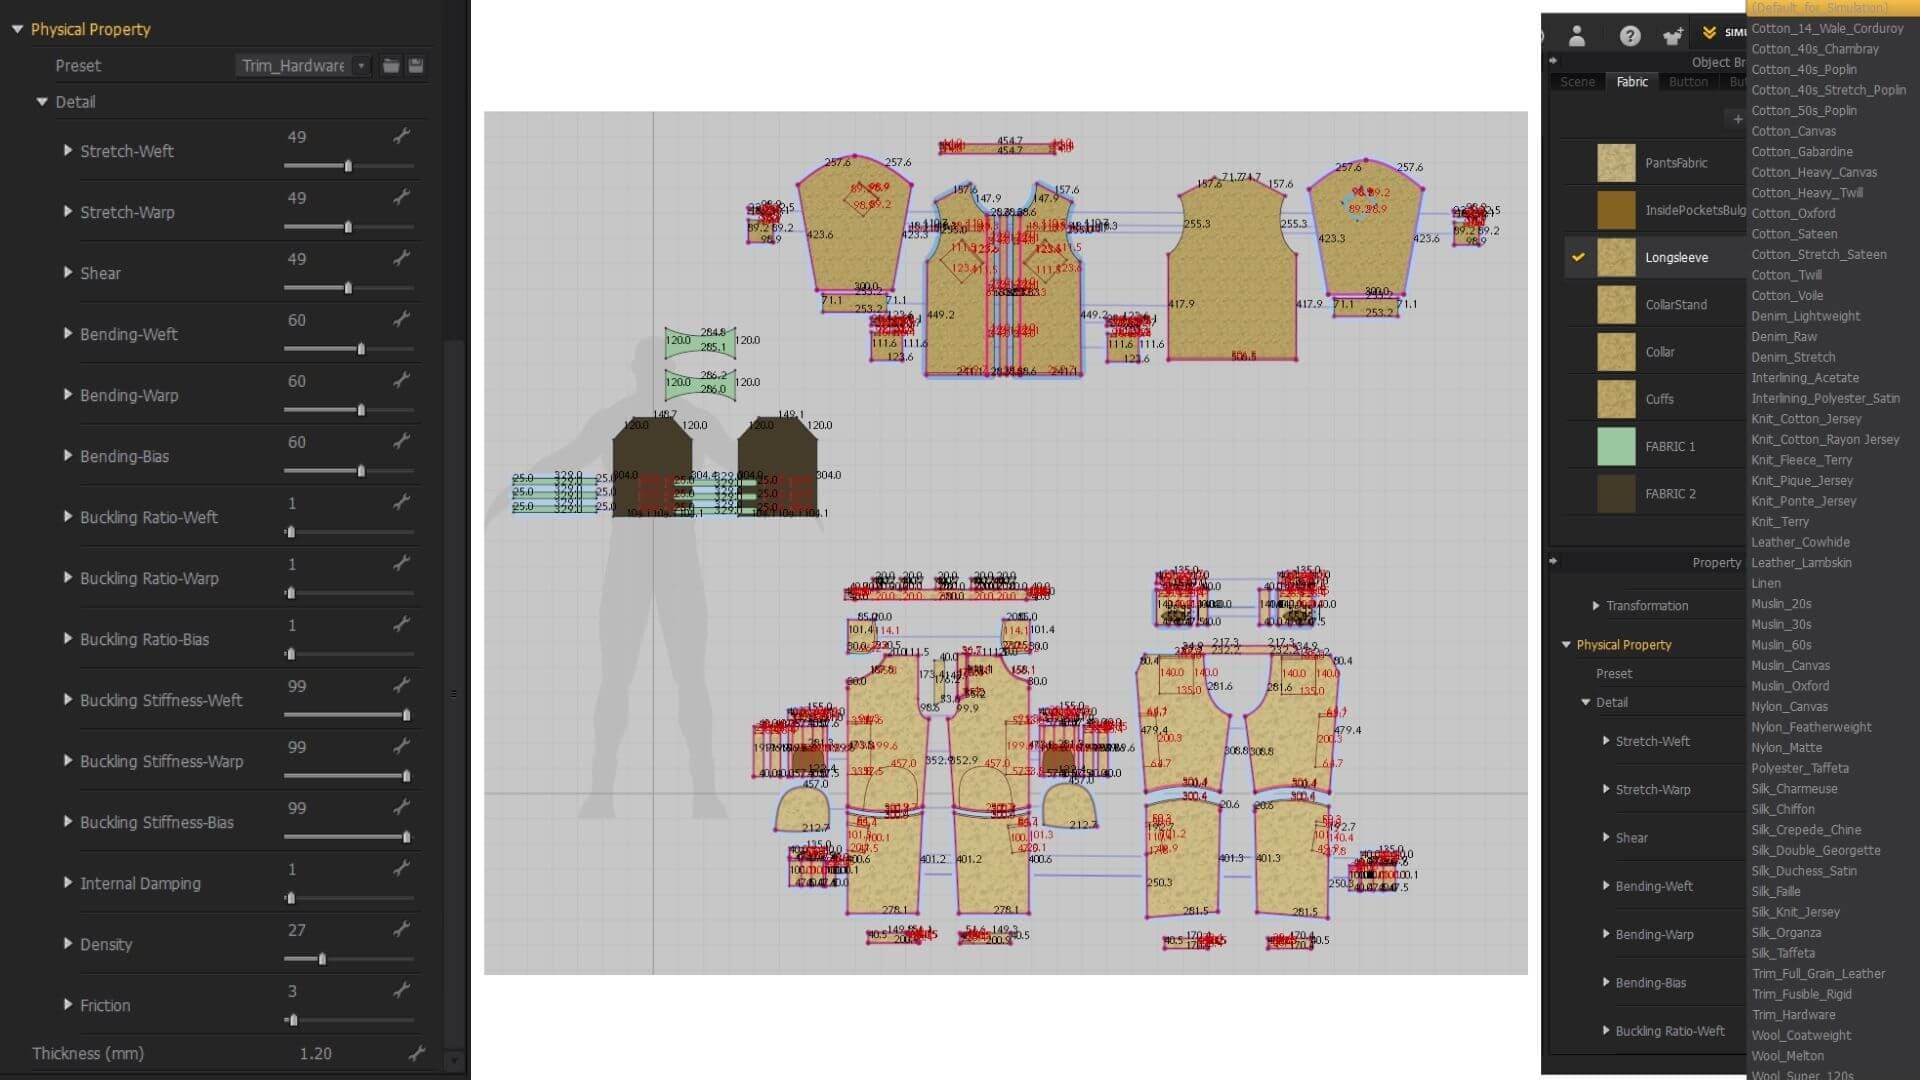Click the save icon next to the Preset field

pyautogui.click(x=416, y=65)
